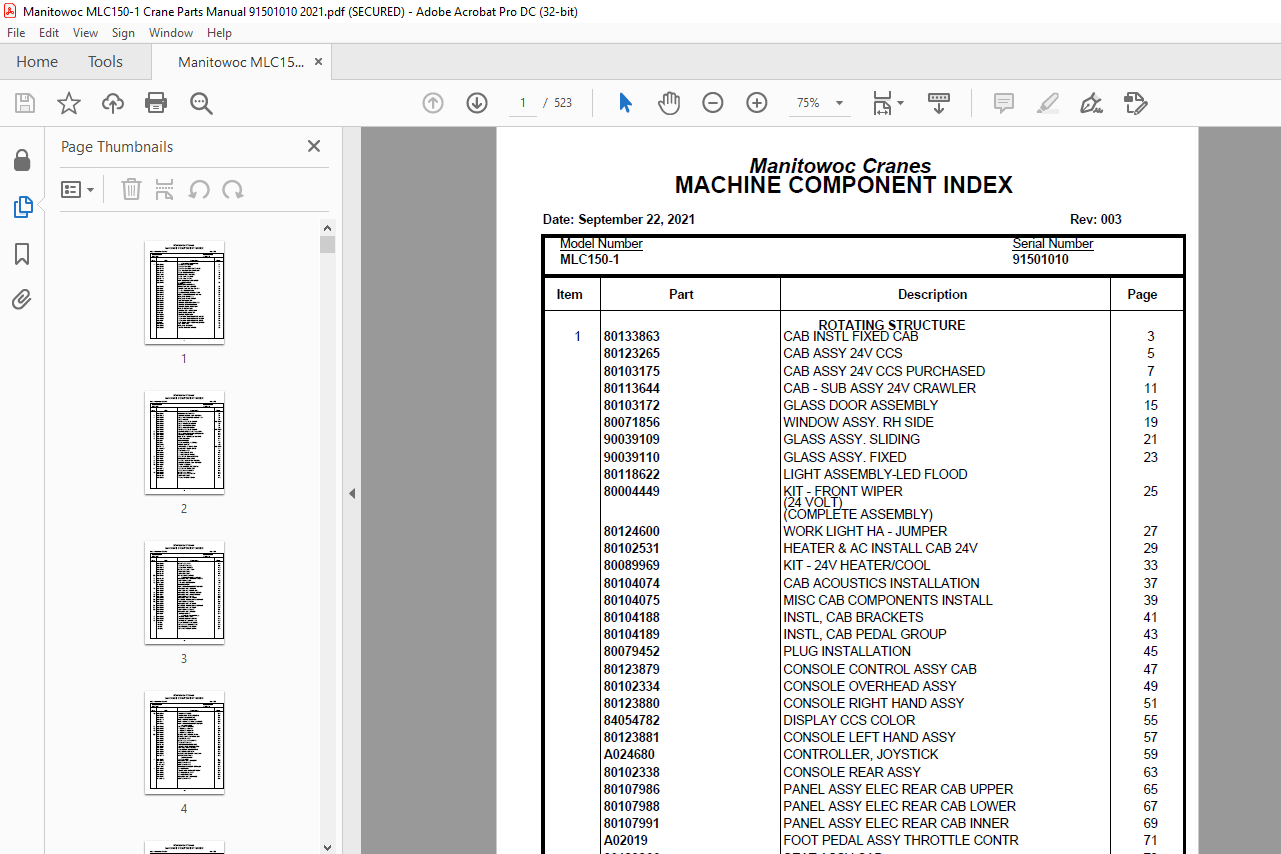Click CONTROLLER, JOYSTICK description

point(861,755)
